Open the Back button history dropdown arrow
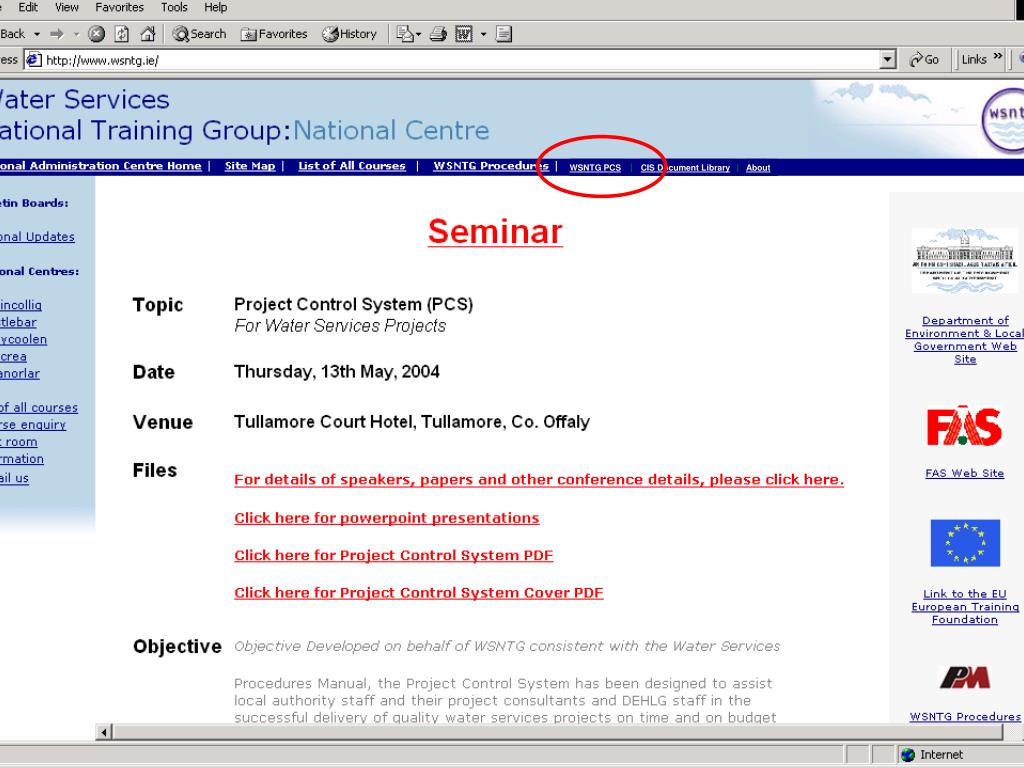1024x768 pixels. (x=37, y=34)
